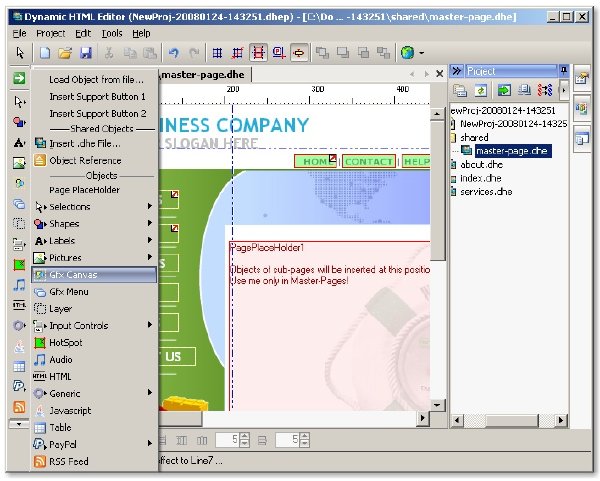Choose RSS Feed menu entry

tap(94, 461)
